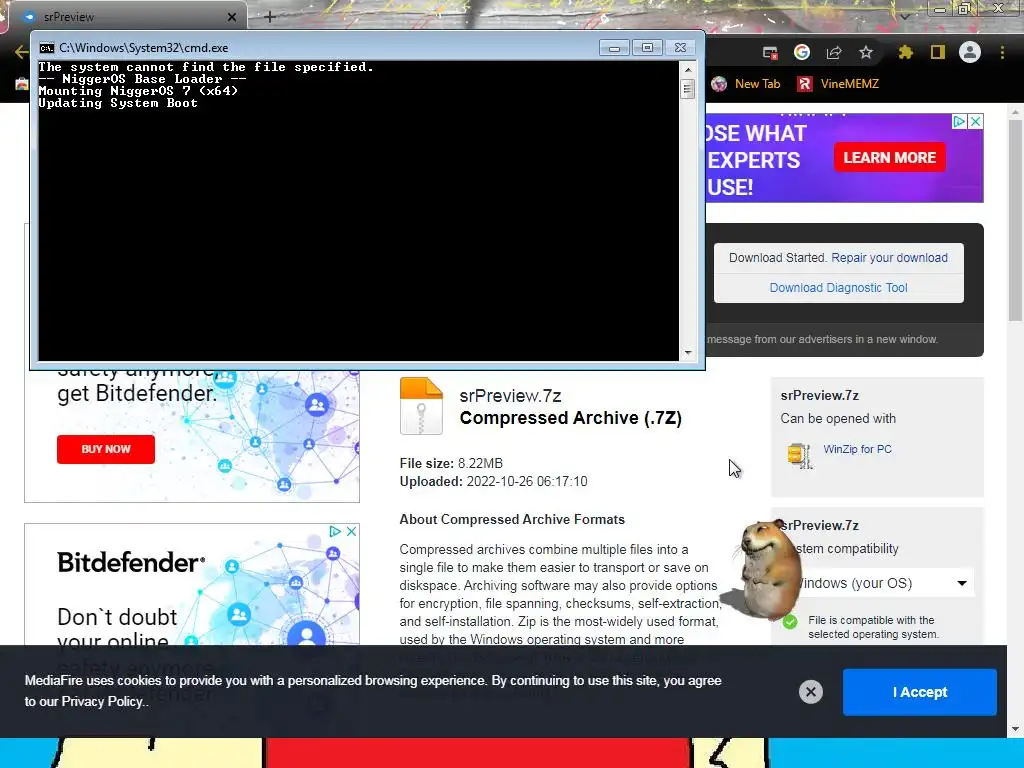Click the 'Can be opened with' label

coord(838,419)
